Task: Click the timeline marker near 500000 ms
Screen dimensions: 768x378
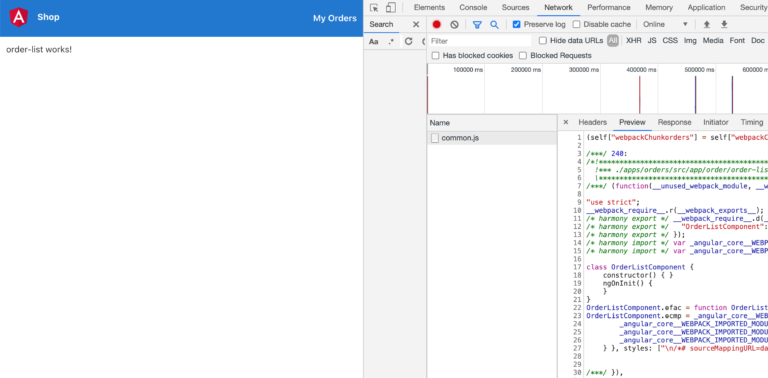Action: 696,95
